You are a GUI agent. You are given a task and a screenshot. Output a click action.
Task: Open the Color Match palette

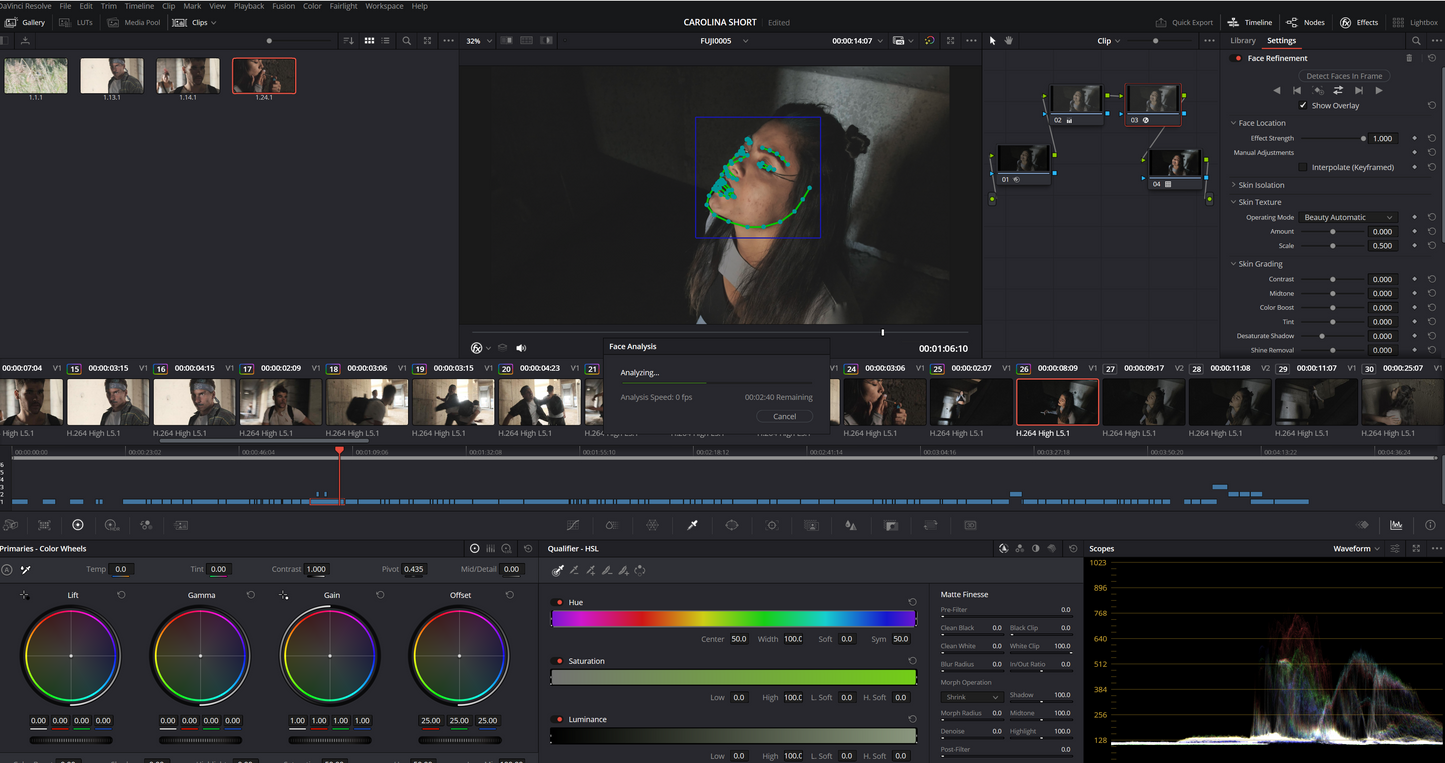[44, 525]
